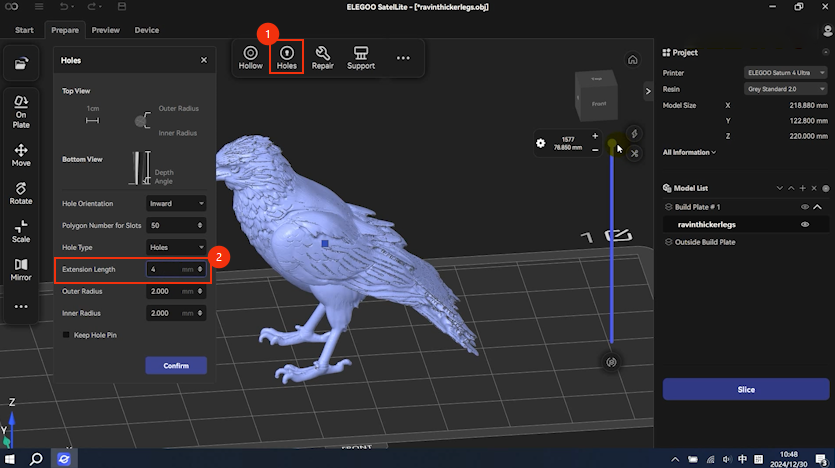Click the SatelLite app in taskbar
This screenshot has width=835, height=468.
click(x=64, y=458)
